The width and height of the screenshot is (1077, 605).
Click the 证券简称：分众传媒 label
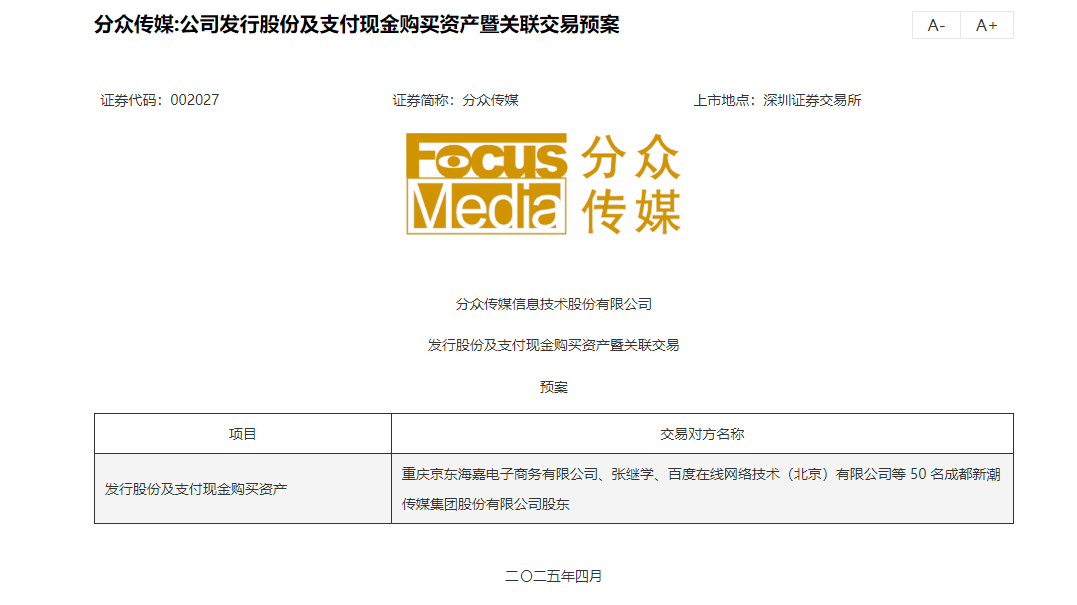455,100
